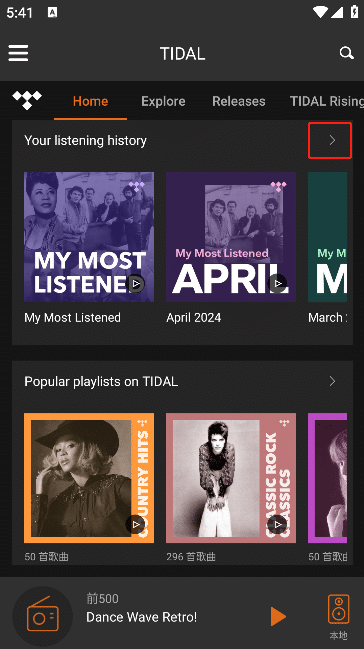
Task: Play the Classic Rock Classics overlay button
Action: click(278, 525)
